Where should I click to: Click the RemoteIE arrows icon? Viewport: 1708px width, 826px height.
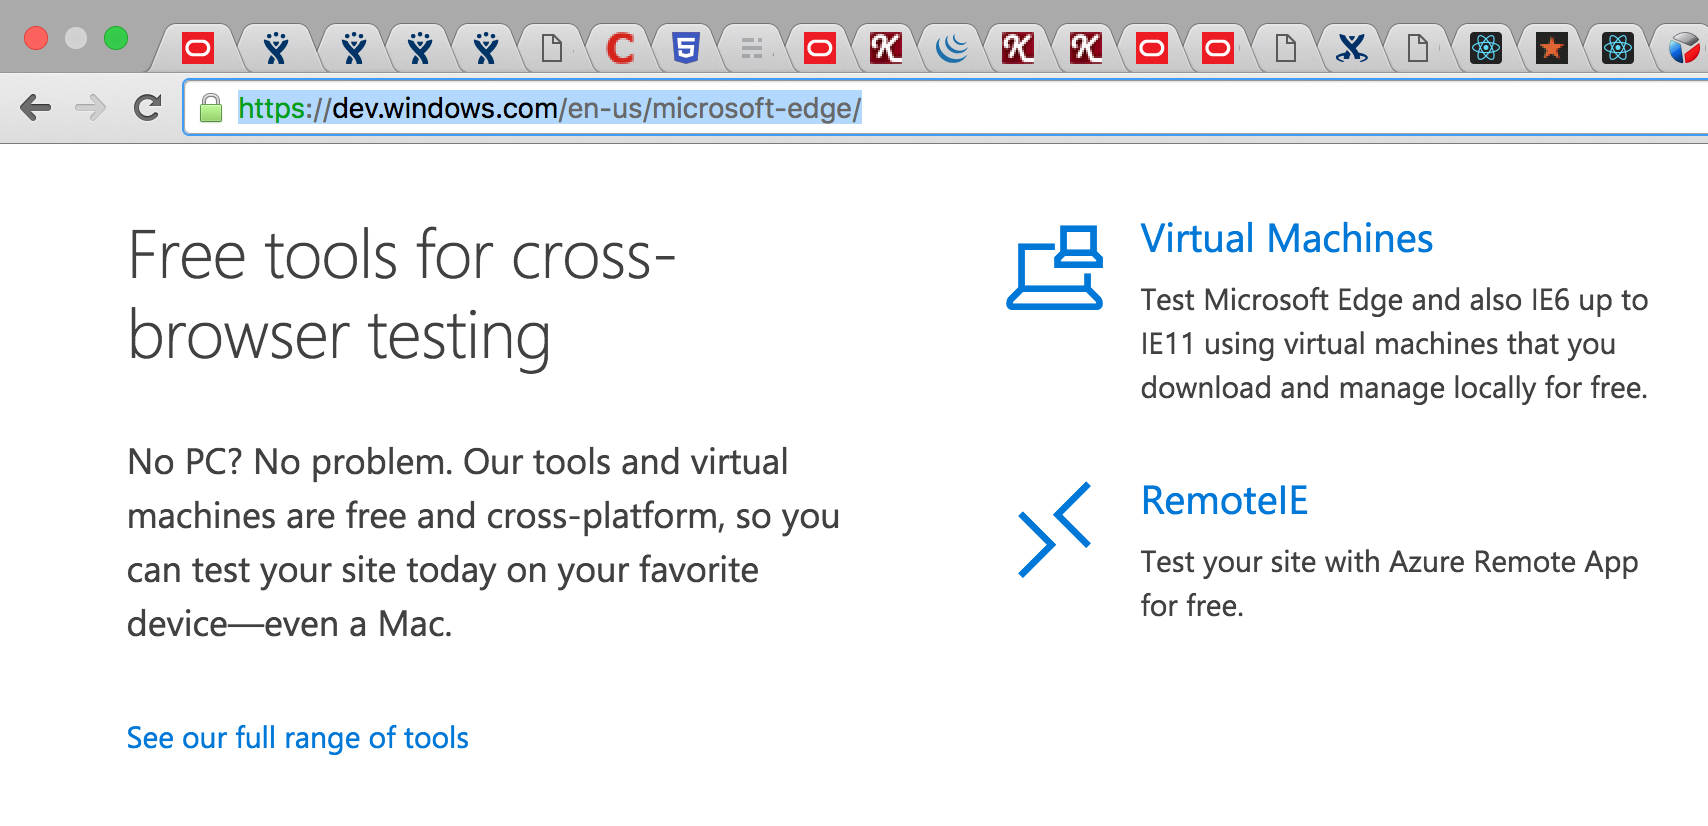click(1055, 530)
